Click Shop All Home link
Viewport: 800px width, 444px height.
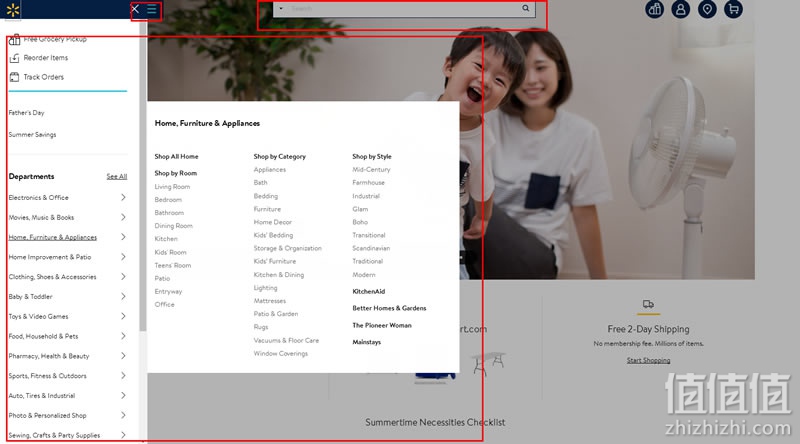[x=177, y=157]
